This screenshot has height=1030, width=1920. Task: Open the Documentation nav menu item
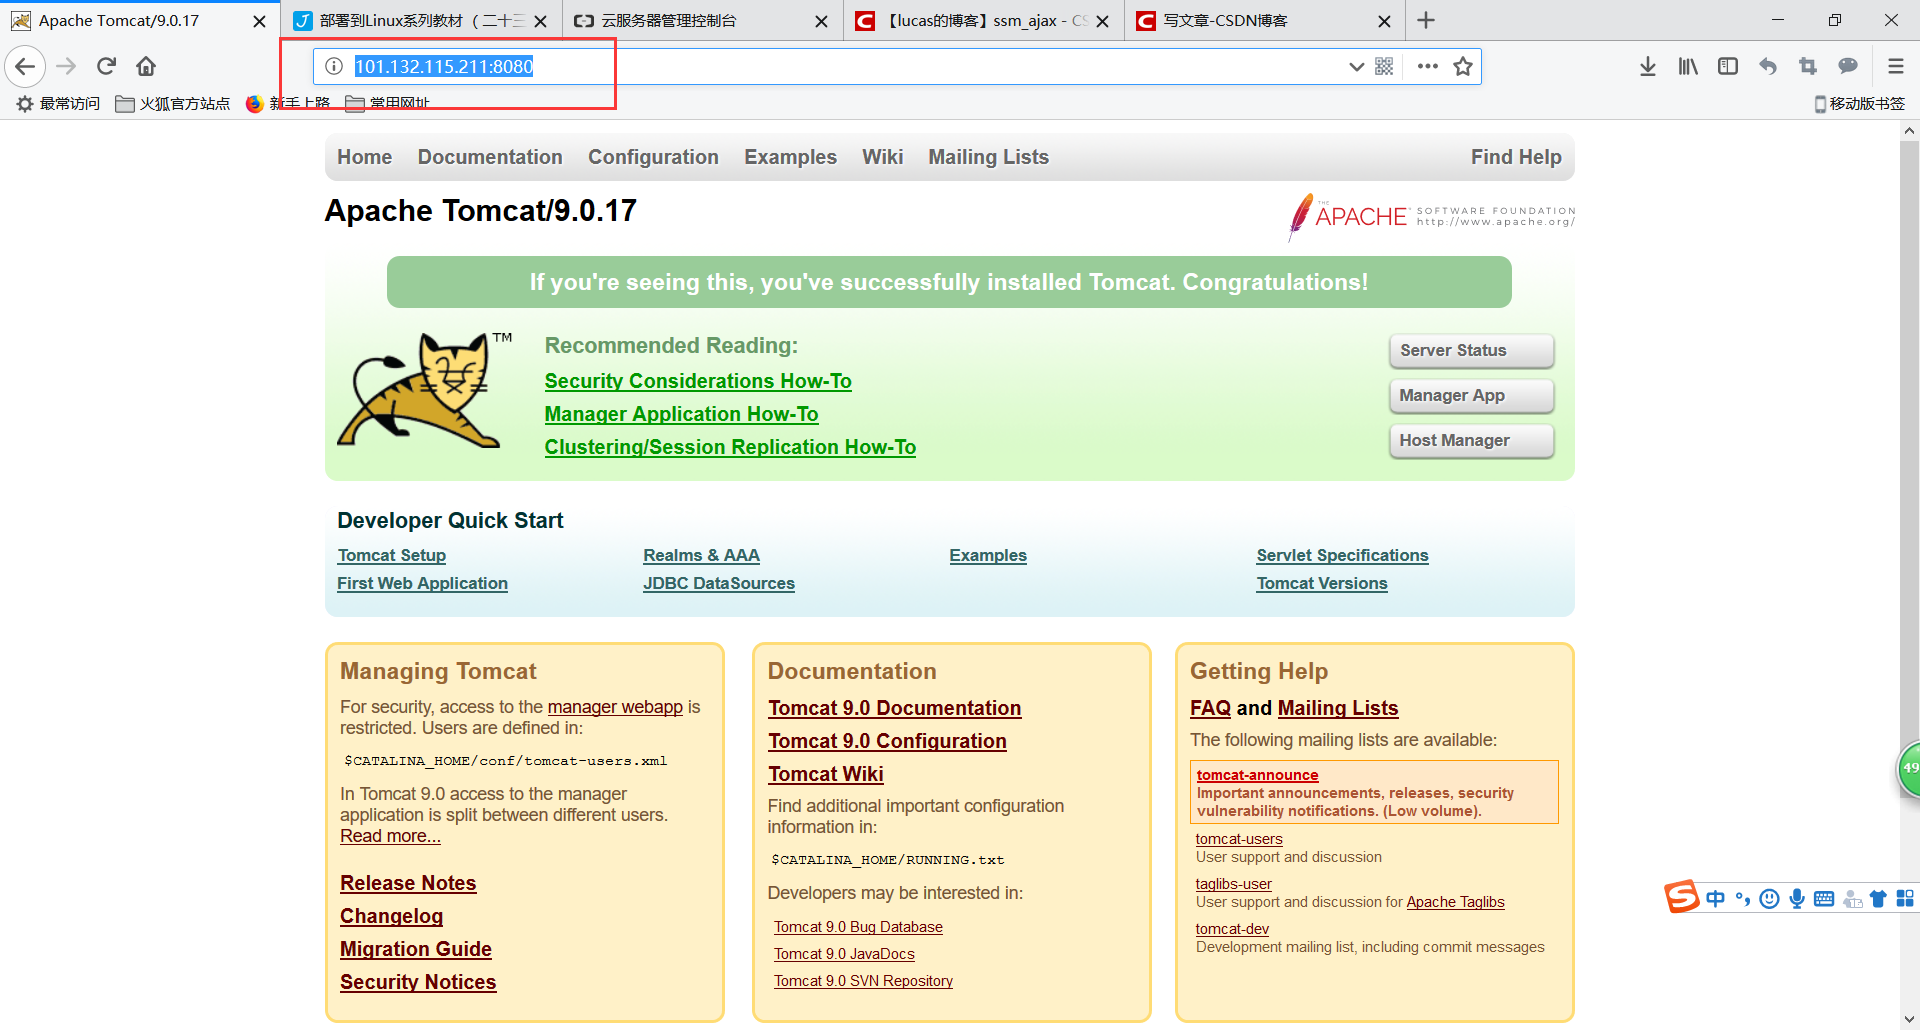pos(490,157)
